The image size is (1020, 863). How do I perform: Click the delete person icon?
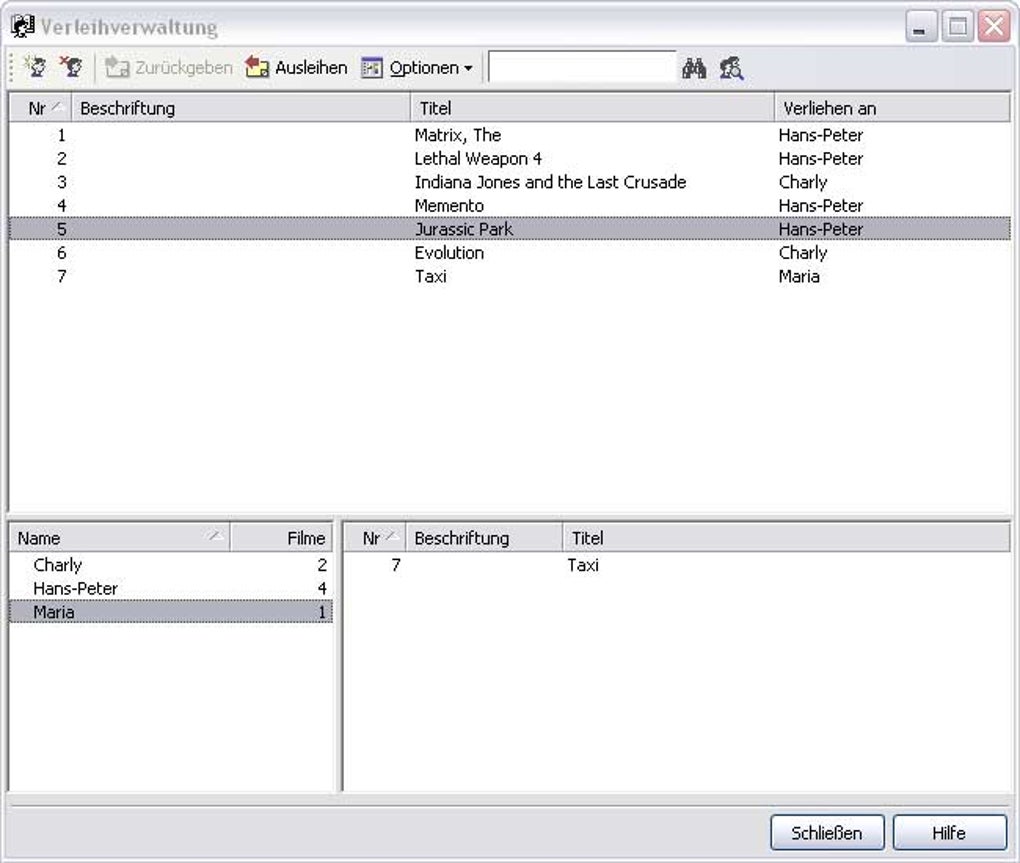click(x=71, y=67)
